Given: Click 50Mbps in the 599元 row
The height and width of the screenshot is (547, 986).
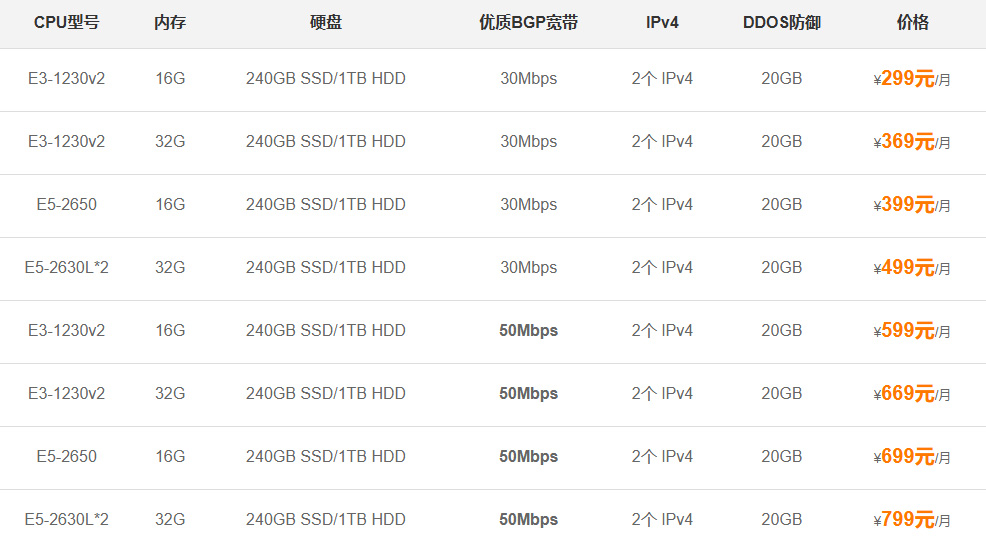Looking at the screenshot, I should [528, 330].
